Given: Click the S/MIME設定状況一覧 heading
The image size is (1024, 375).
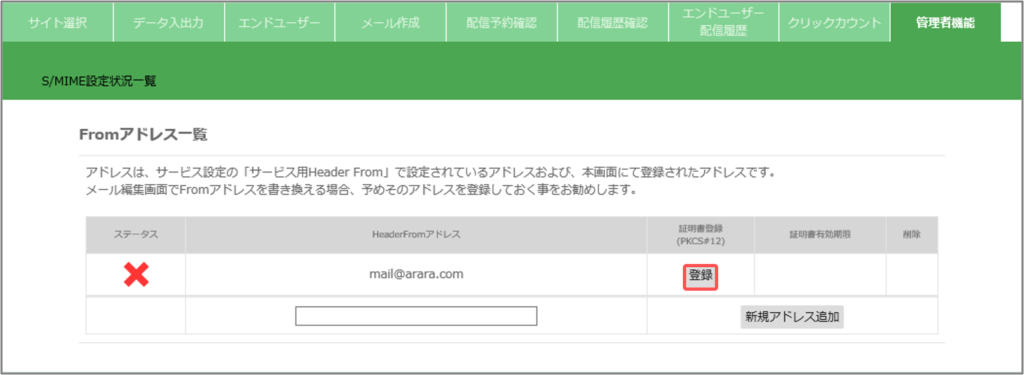Looking at the screenshot, I should 98,82.
